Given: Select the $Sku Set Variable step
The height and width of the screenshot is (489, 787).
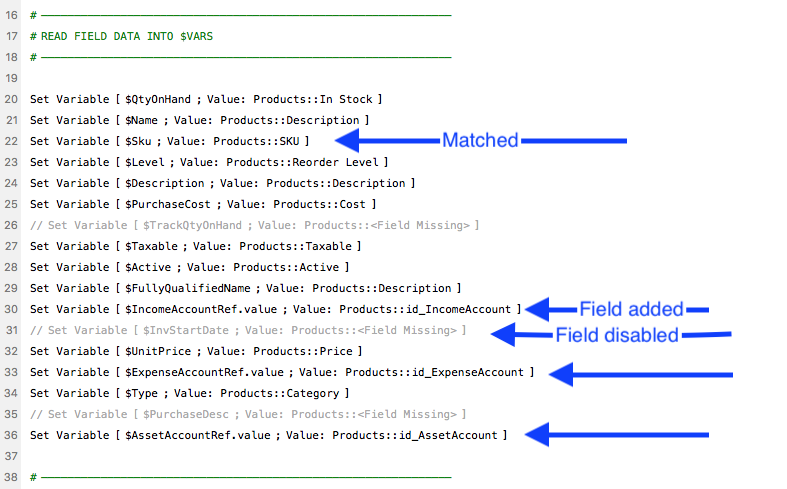Looking at the screenshot, I should point(169,141).
